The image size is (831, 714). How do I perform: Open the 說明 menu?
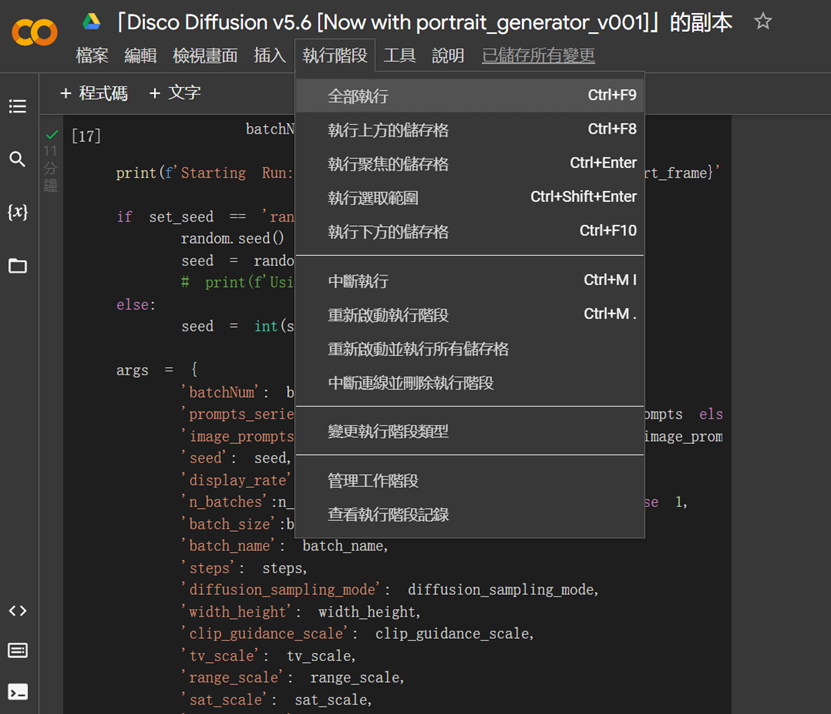point(448,55)
